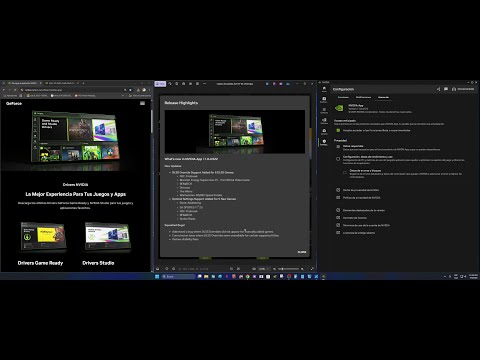Toggle the configuration and performance data checkbox
The height and width of the screenshot is (360, 480).
click(x=338, y=159)
